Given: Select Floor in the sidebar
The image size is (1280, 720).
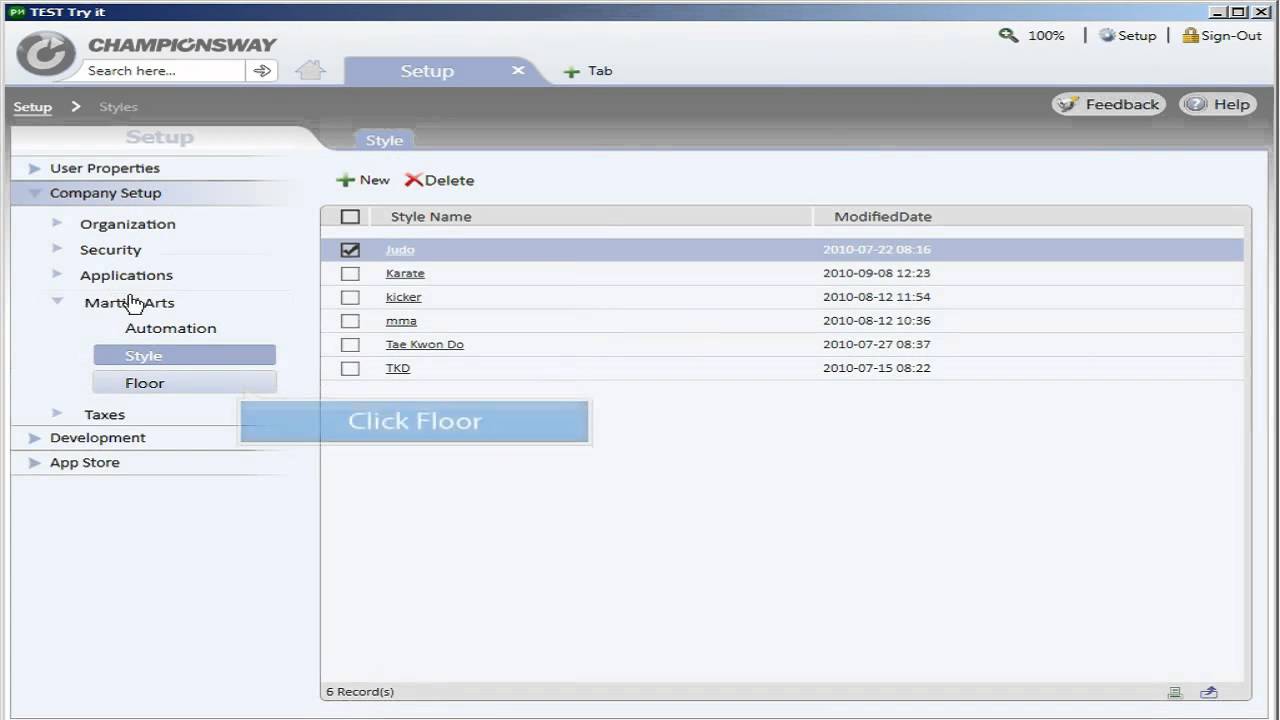Looking at the screenshot, I should tap(184, 382).
